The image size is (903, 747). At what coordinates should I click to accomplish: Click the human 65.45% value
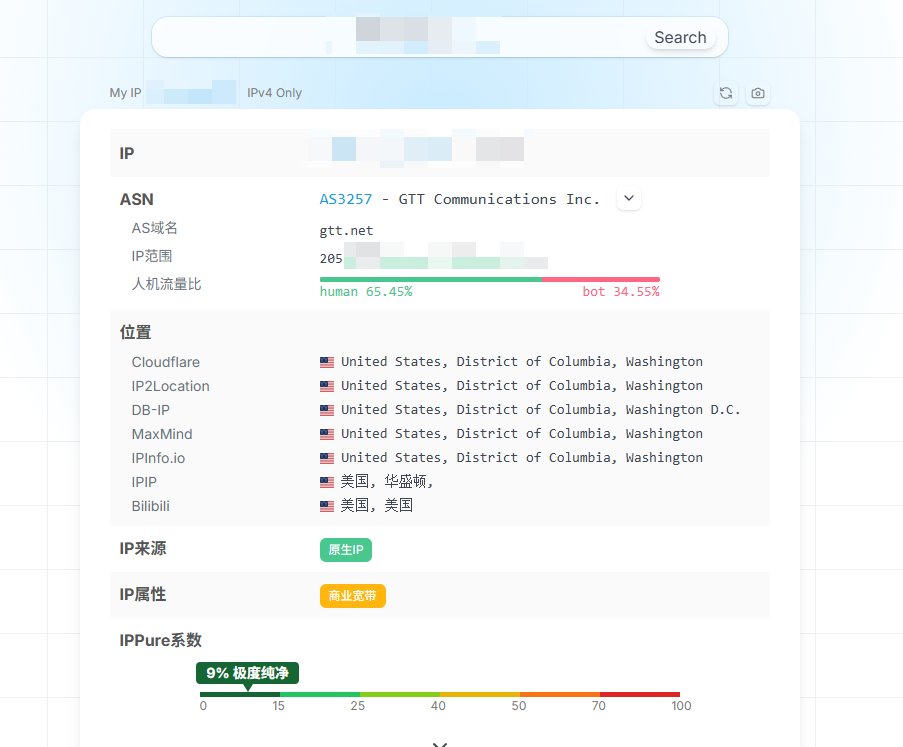[366, 291]
